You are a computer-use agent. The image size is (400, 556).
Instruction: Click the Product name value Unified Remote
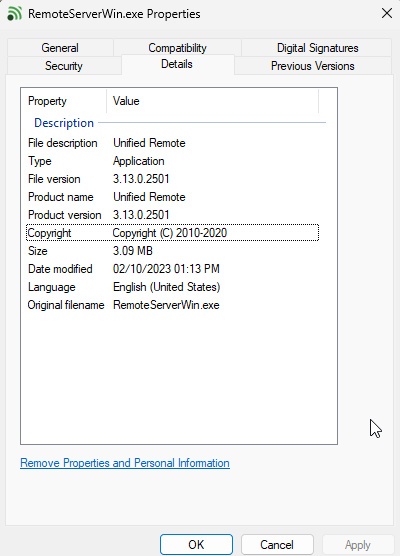(x=149, y=197)
